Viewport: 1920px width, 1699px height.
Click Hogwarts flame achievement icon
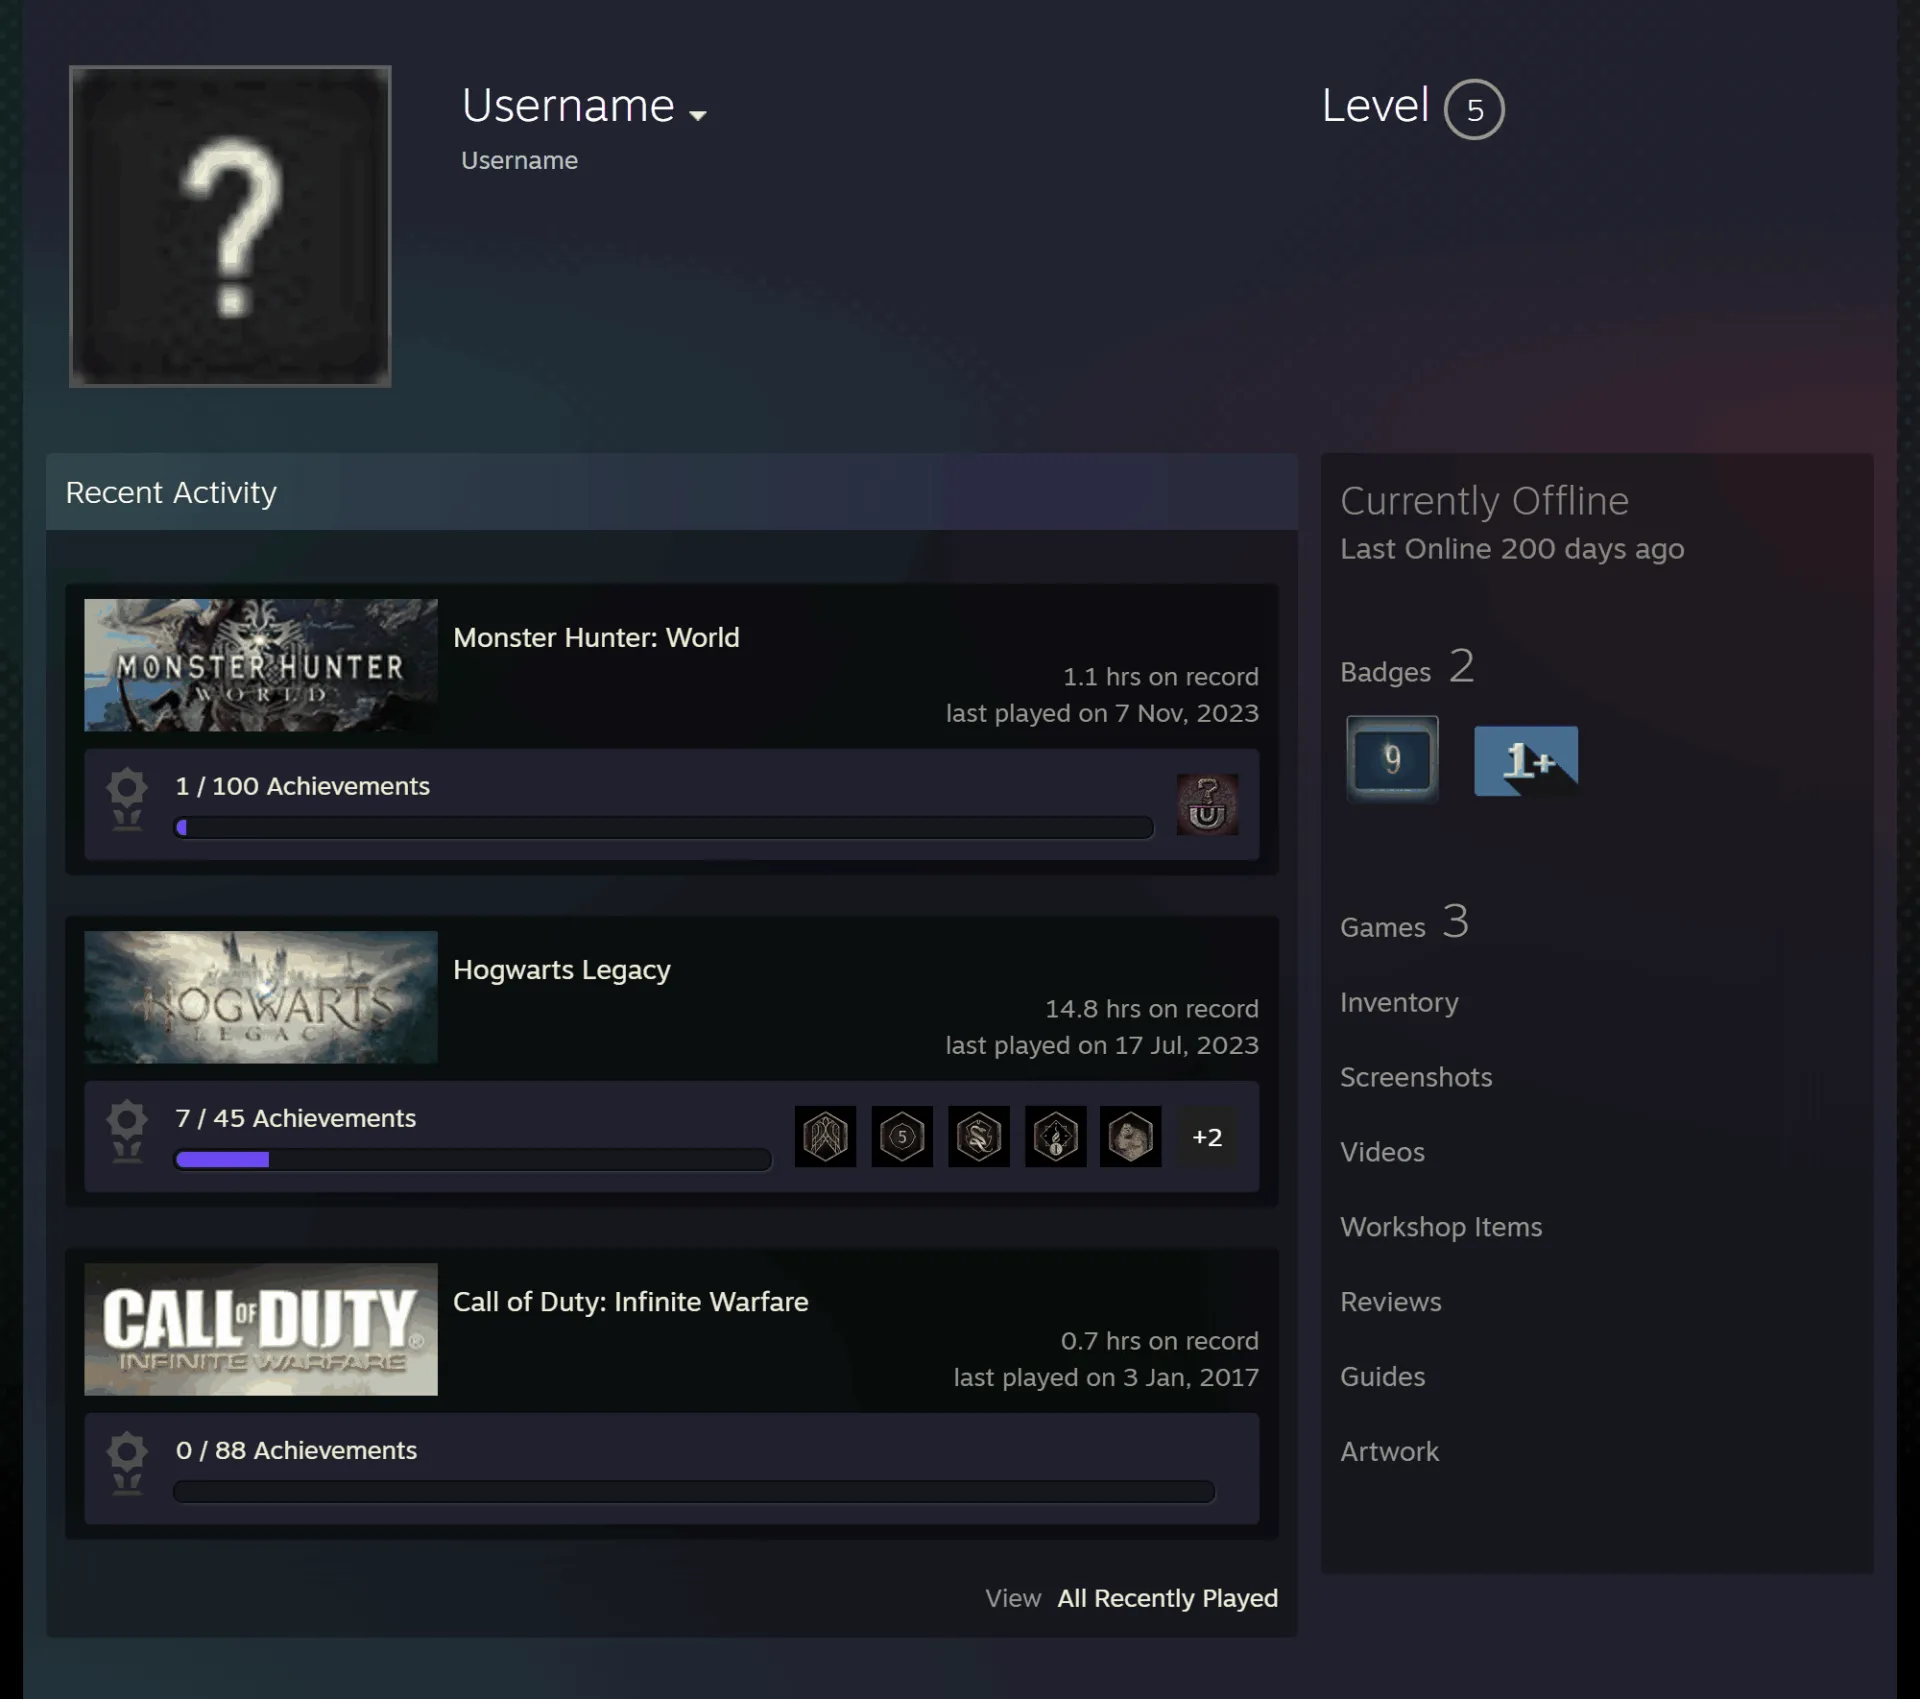click(1056, 1136)
